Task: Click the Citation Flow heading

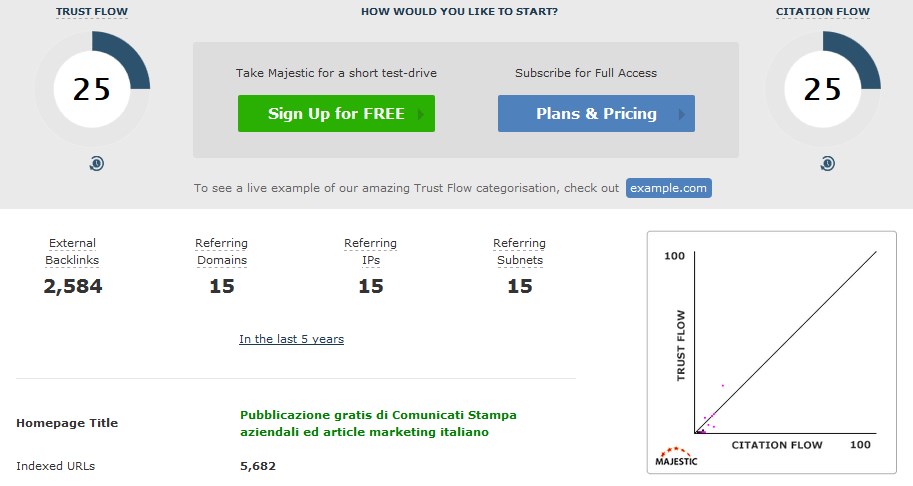Action: (x=823, y=12)
